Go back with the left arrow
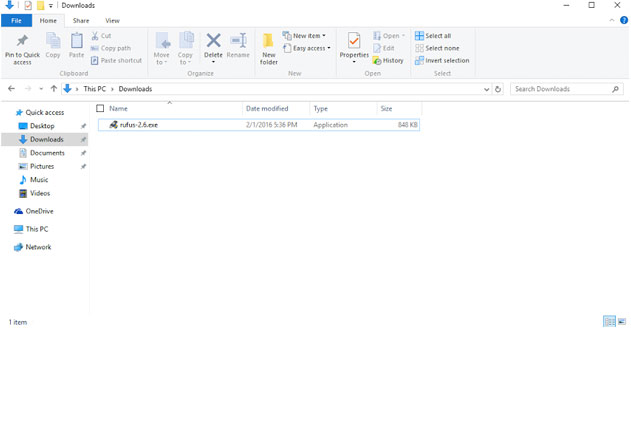Screen dimensions: 631x444 click(x=11, y=89)
